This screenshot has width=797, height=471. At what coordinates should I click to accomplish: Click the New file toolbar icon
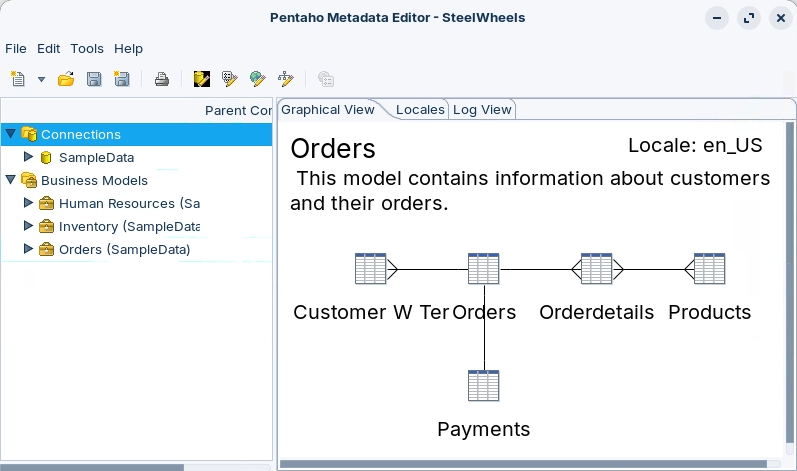tap(18, 79)
